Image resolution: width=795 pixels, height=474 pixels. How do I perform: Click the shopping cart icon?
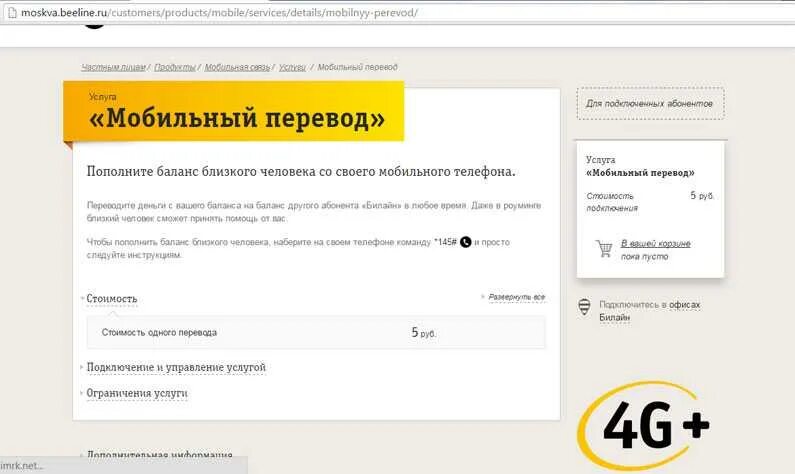click(x=604, y=248)
